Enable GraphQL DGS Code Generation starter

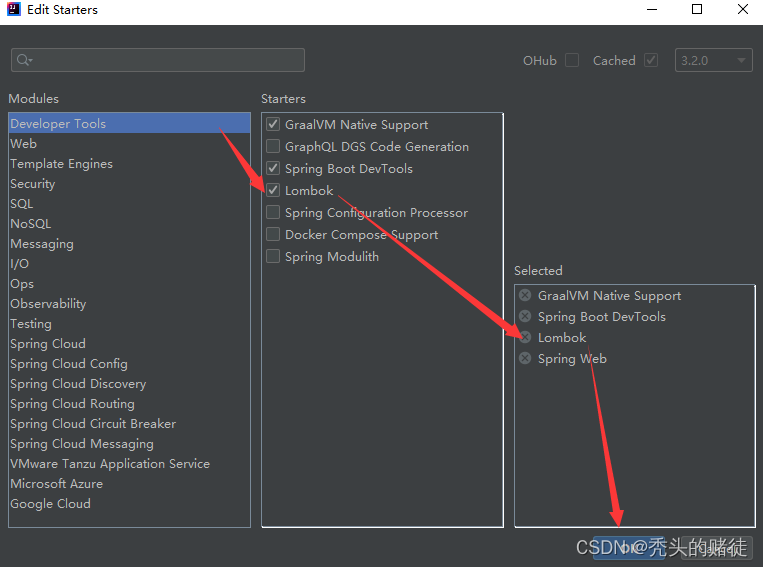coord(273,146)
